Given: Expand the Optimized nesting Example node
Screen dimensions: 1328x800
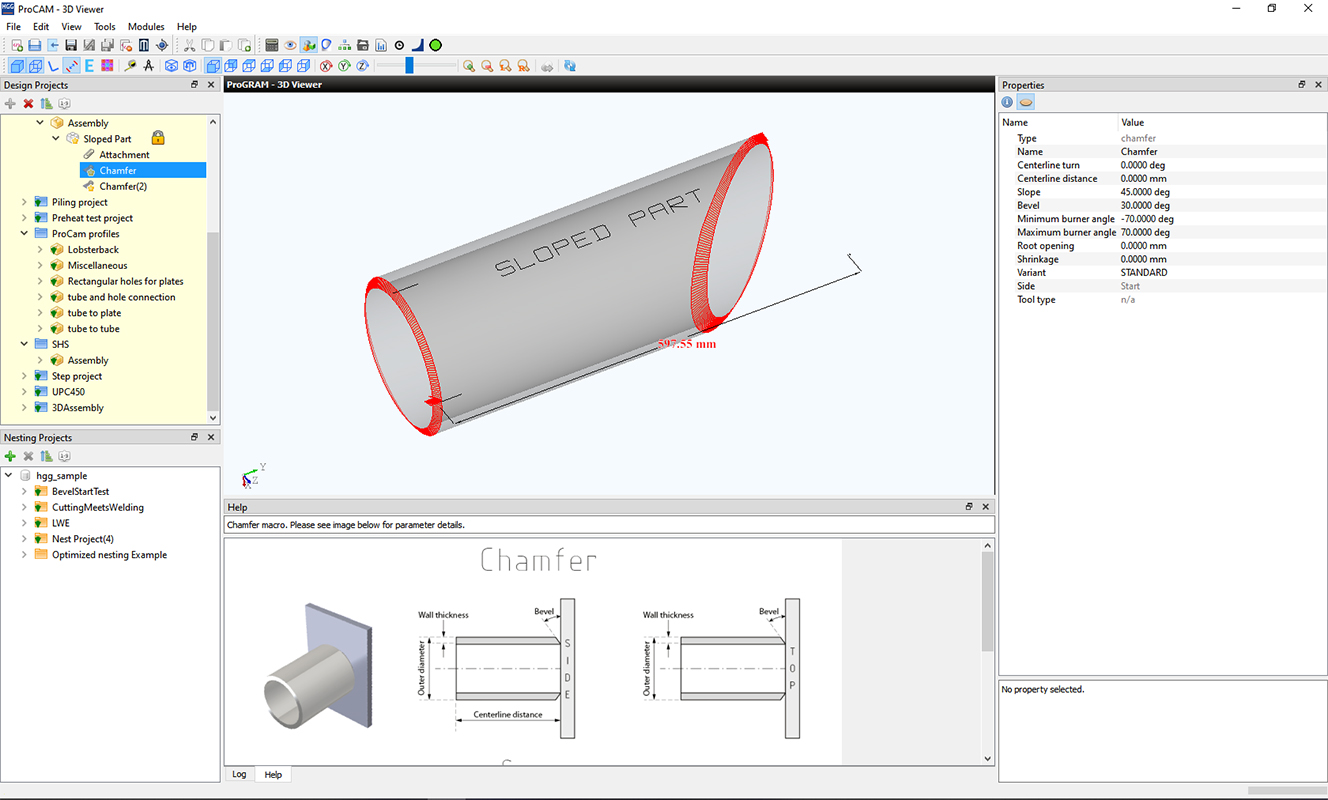Looking at the screenshot, I should (x=24, y=555).
